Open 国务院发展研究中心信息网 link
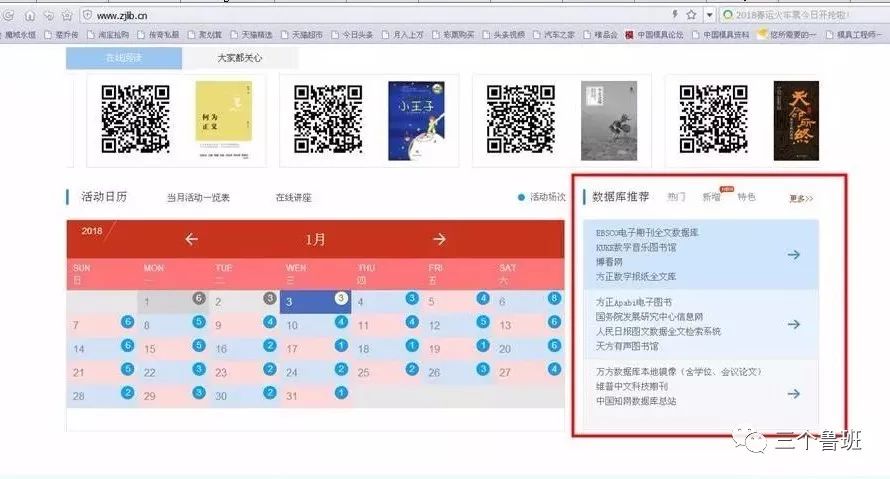 click(649, 317)
